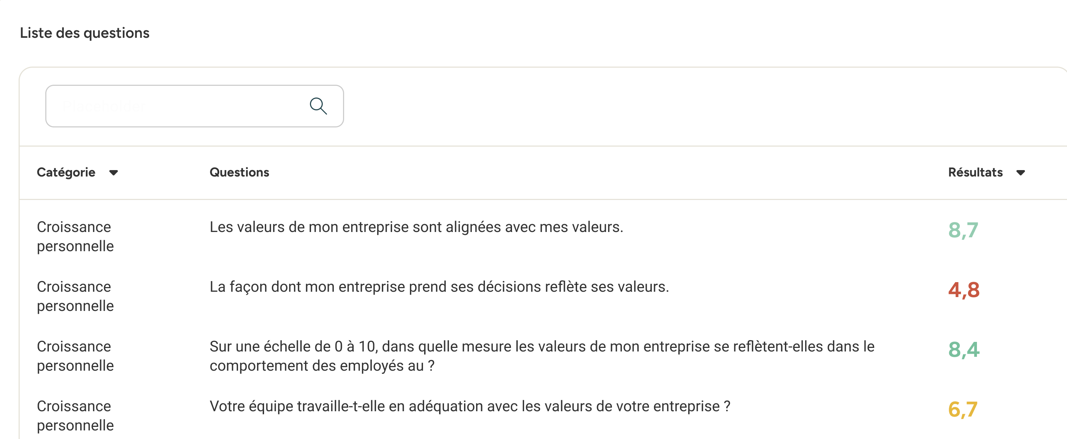
Task: Select the red 4,8 result score
Action: [964, 291]
